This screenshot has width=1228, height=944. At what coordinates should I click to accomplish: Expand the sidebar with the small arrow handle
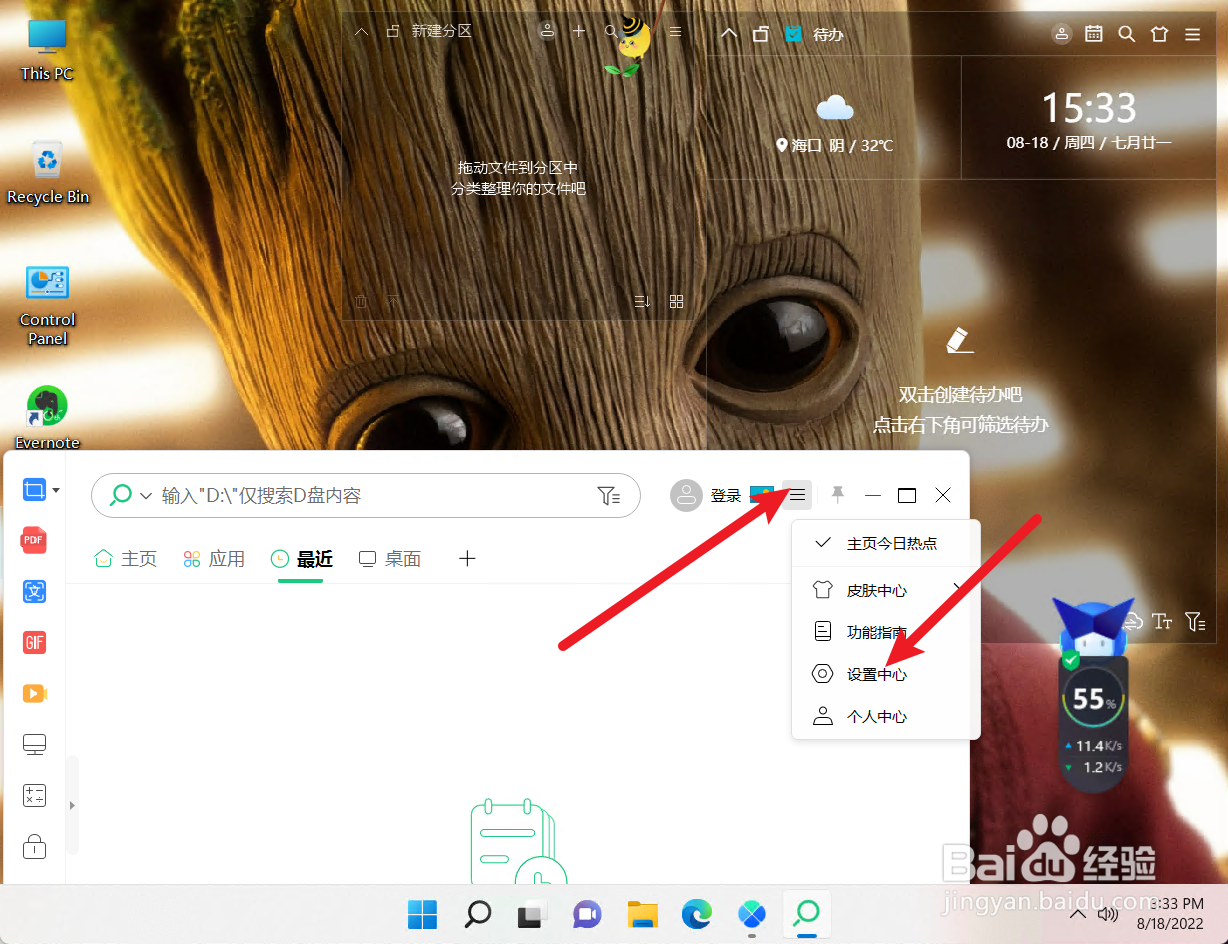(72, 805)
